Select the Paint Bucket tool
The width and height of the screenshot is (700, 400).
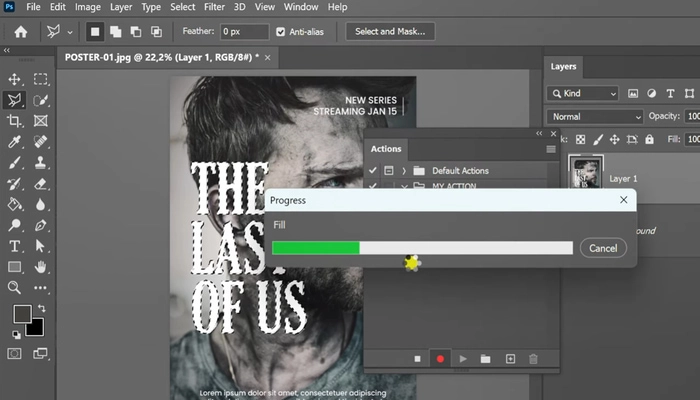tap(14, 204)
